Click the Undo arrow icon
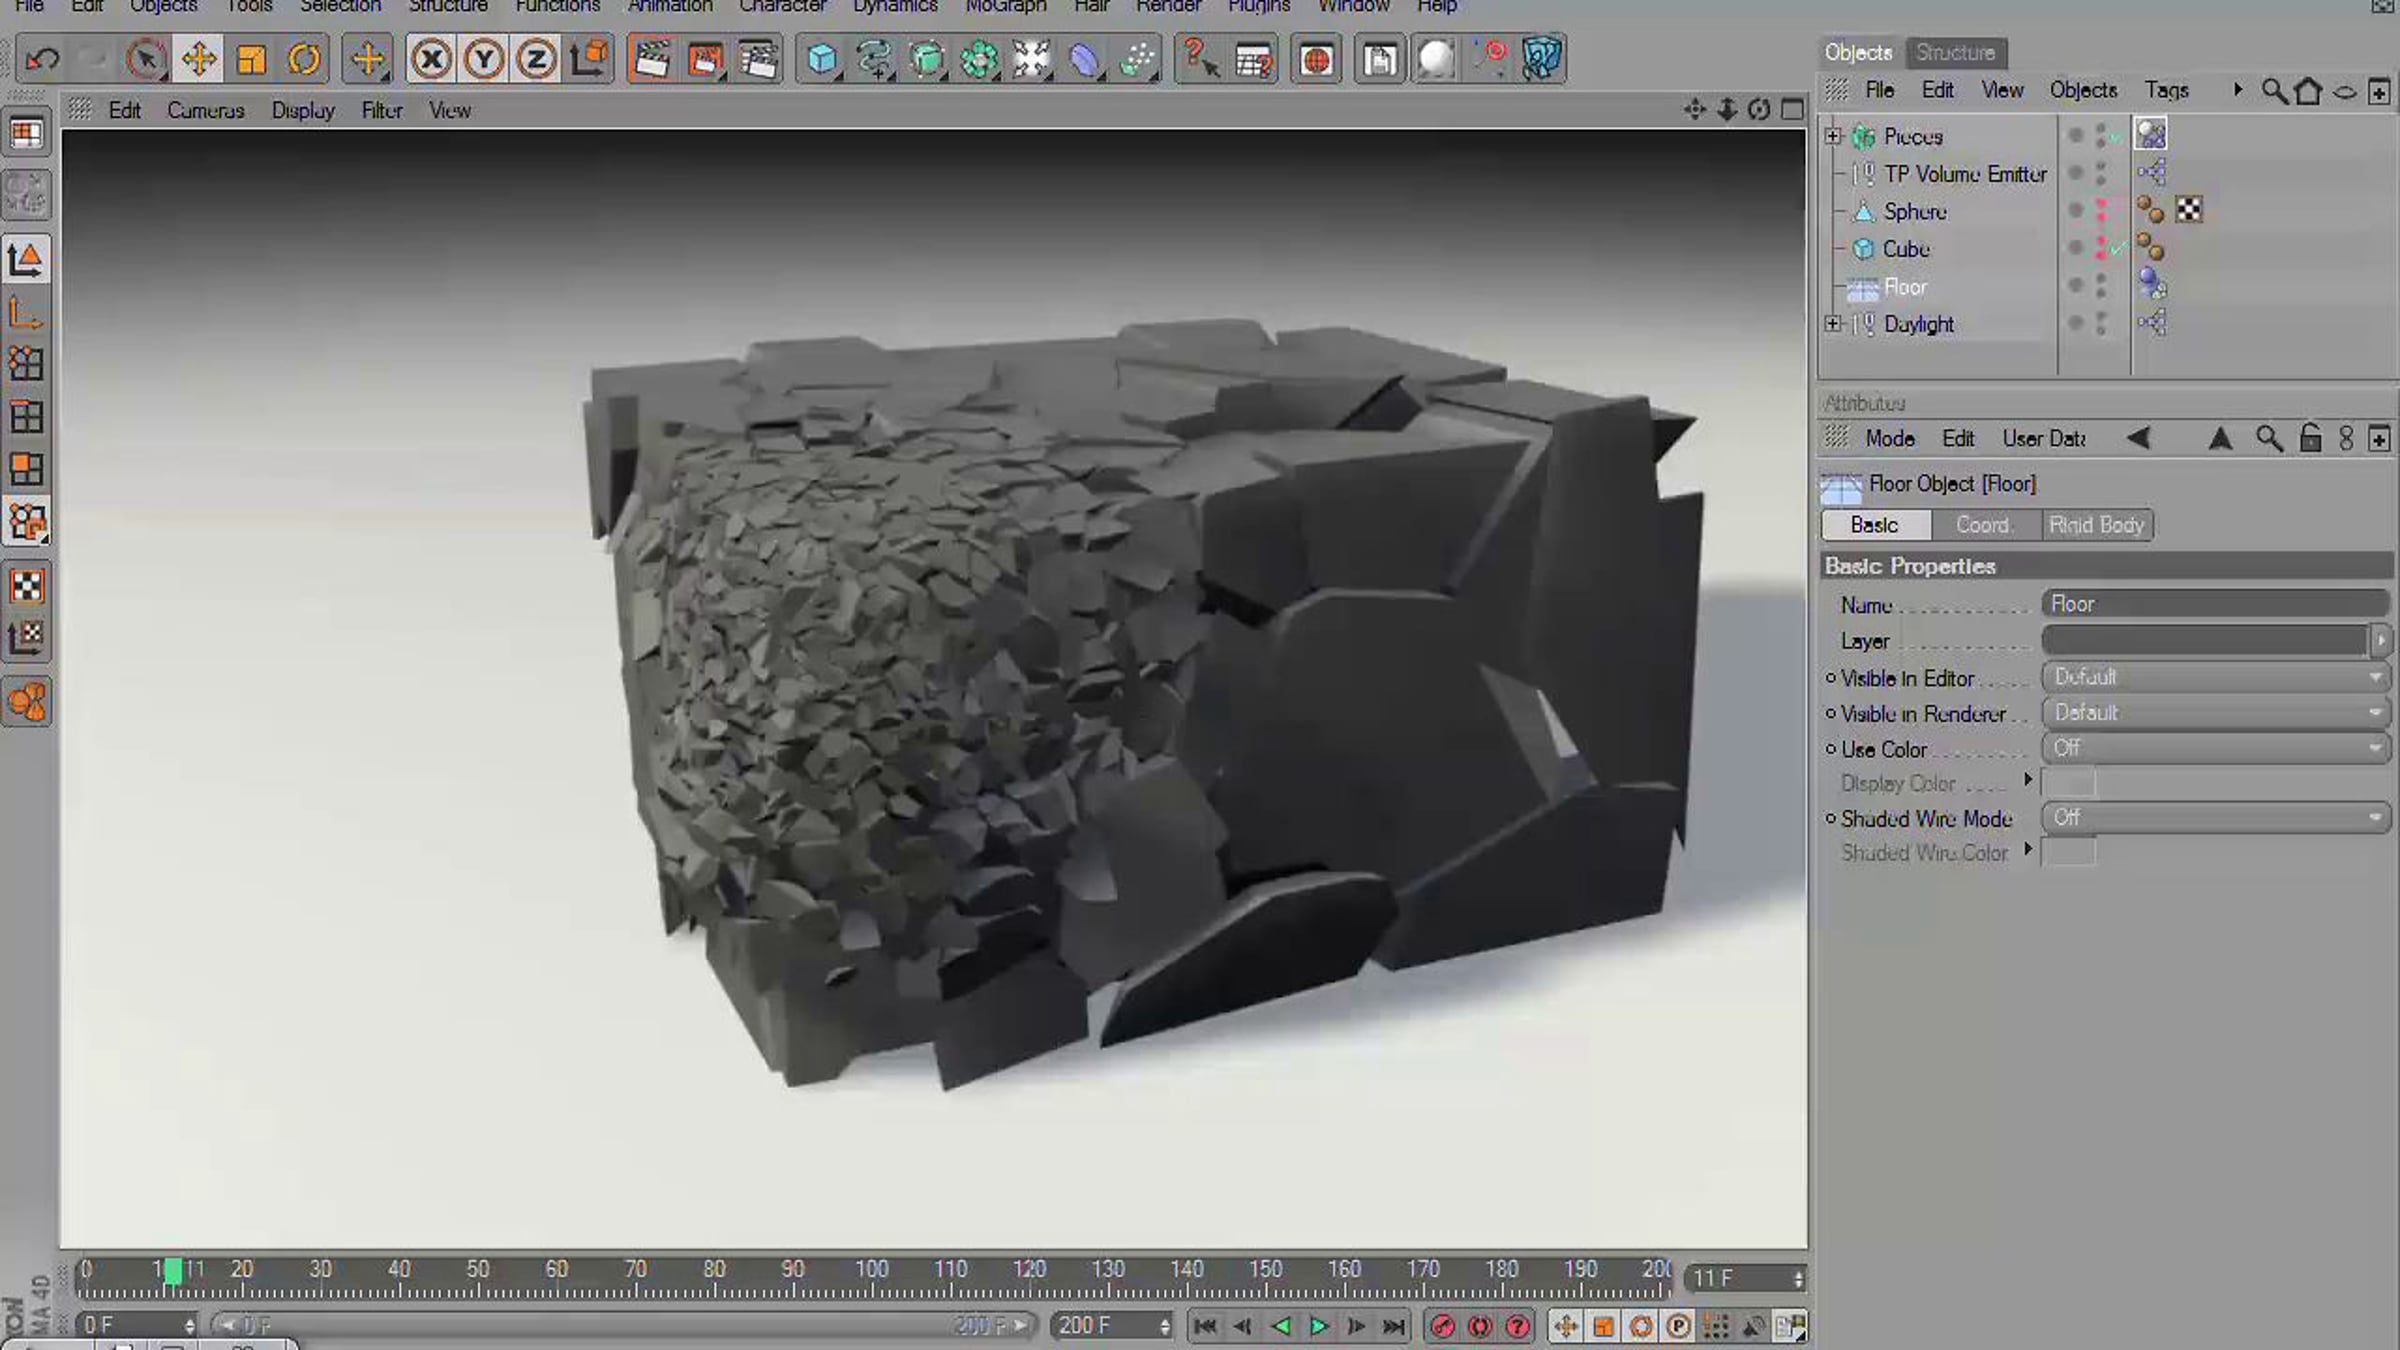This screenshot has height=1350, width=2400. pos(42,60)
